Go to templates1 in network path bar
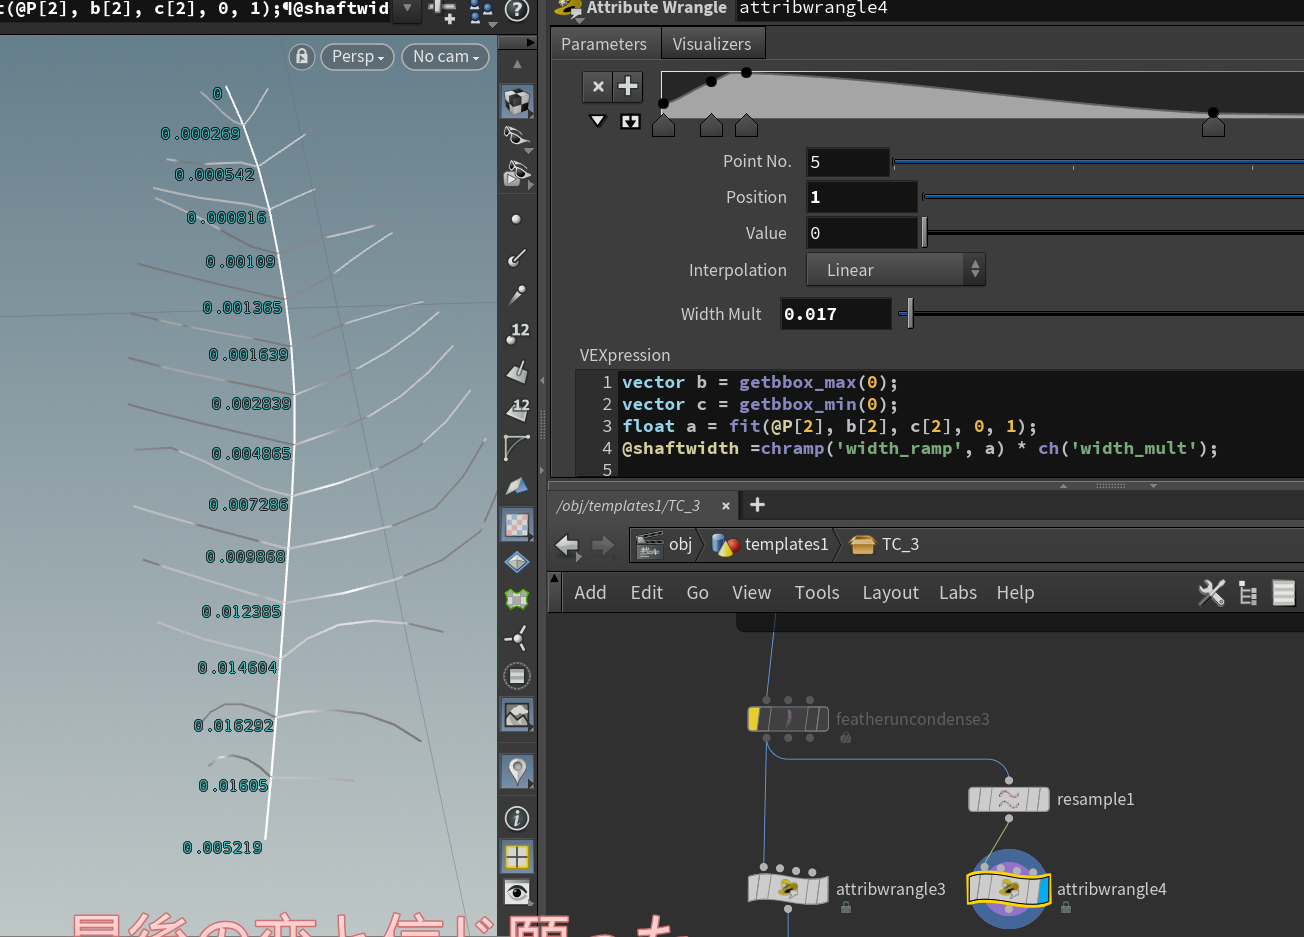 [786, 545]
